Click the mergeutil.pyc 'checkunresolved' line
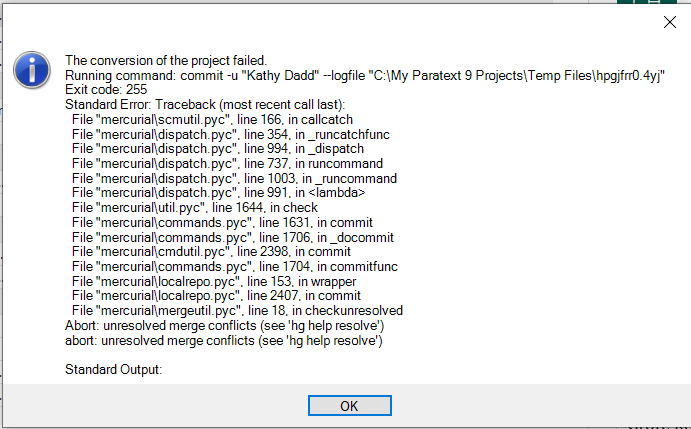Screen dimensions: 691x429 pyautogui.click(x=237, y=310)
